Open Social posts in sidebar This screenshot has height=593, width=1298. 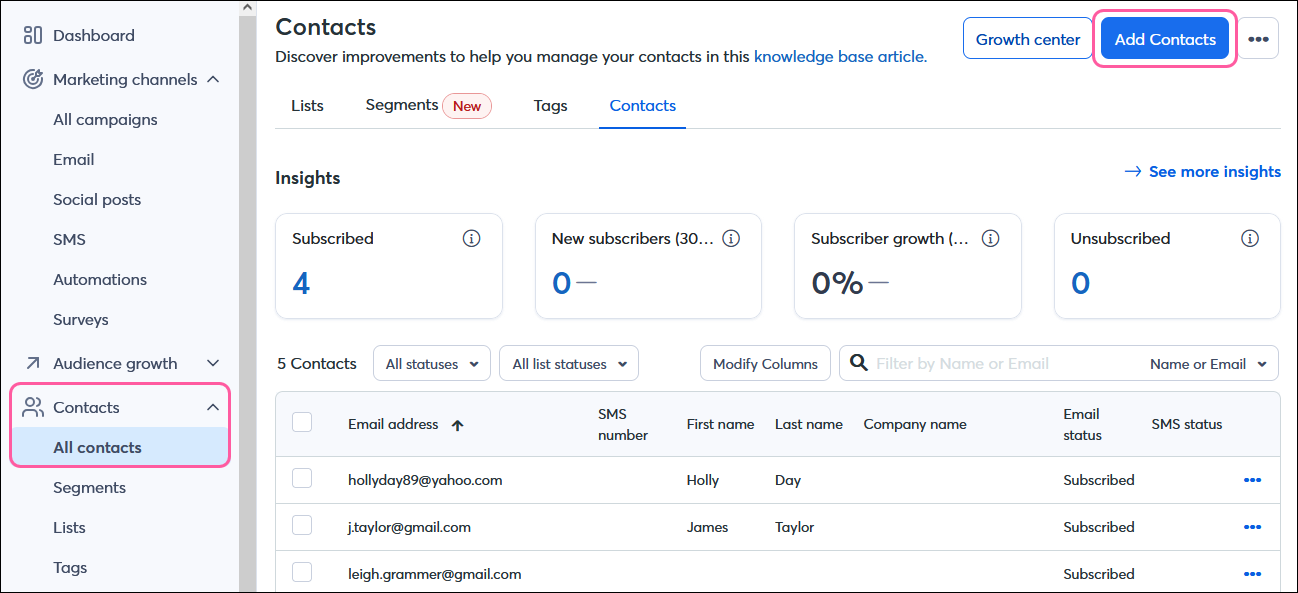coord(97,199)
